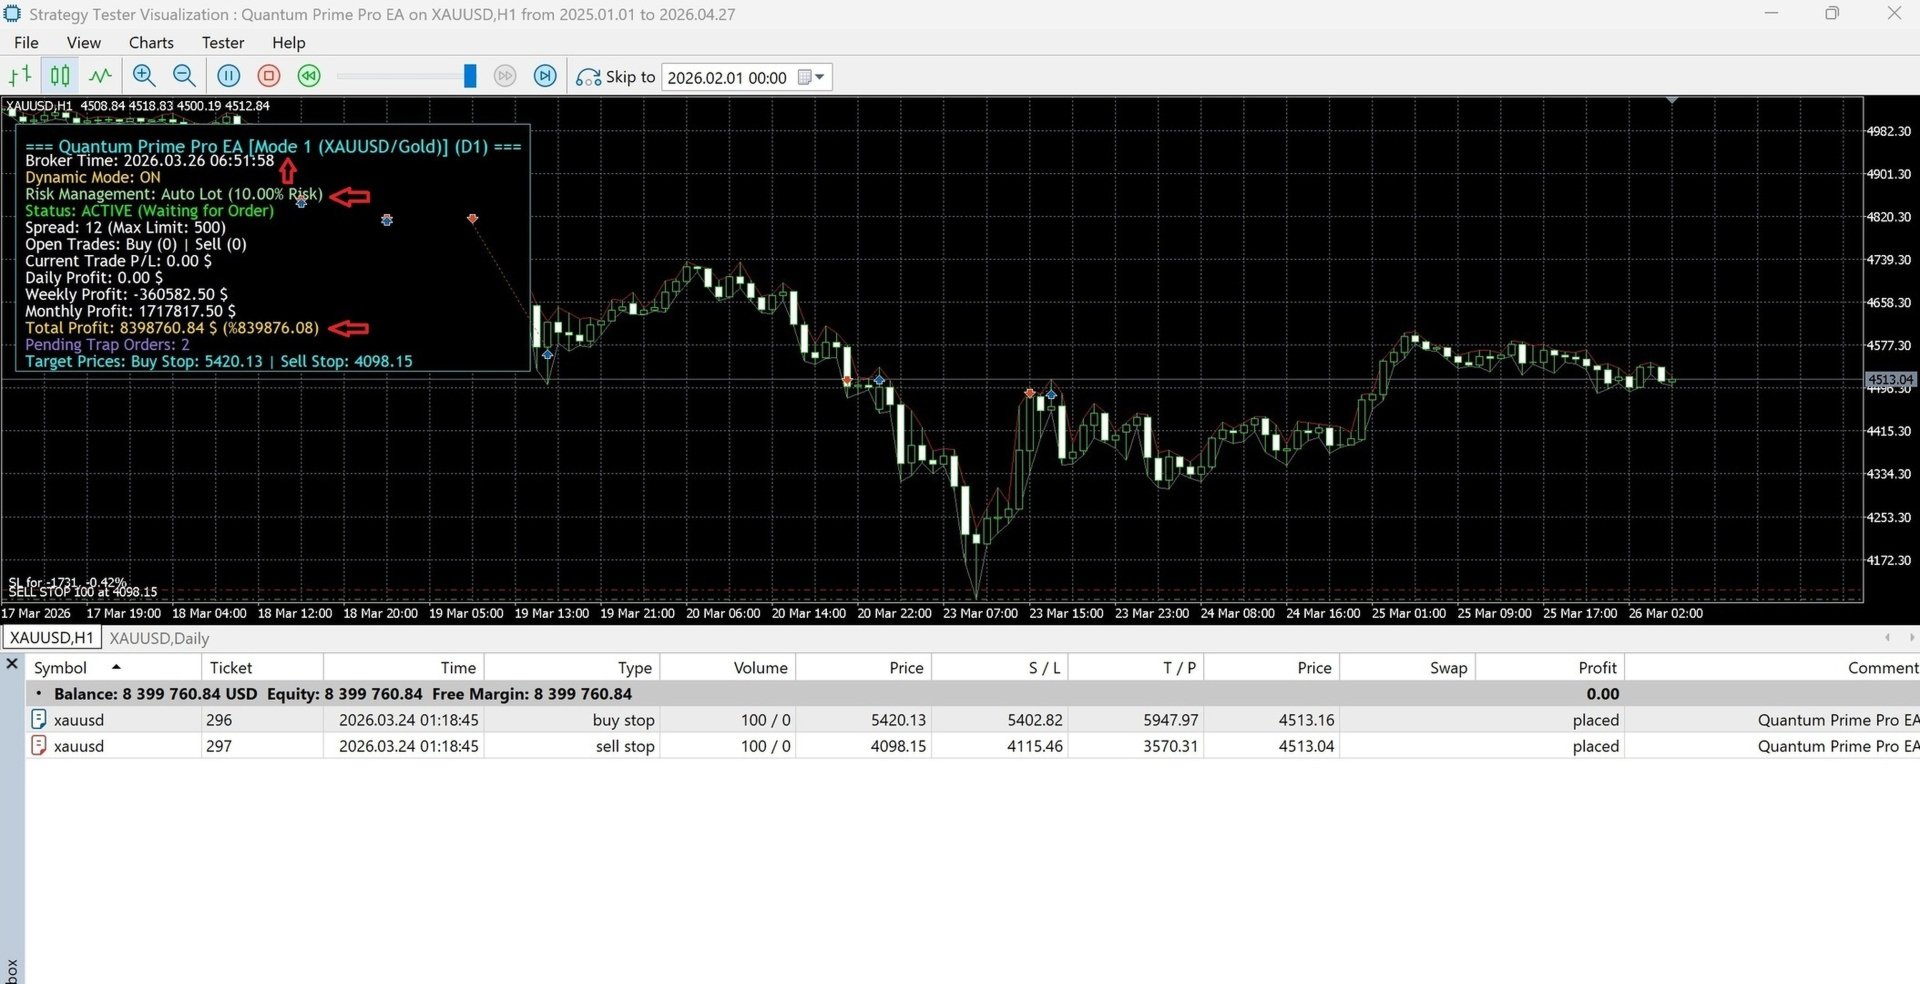Image resolution: width=1920 pixels, height=984 pixels.
Task: Sort orders by the Profit column
Action: 1550,668
